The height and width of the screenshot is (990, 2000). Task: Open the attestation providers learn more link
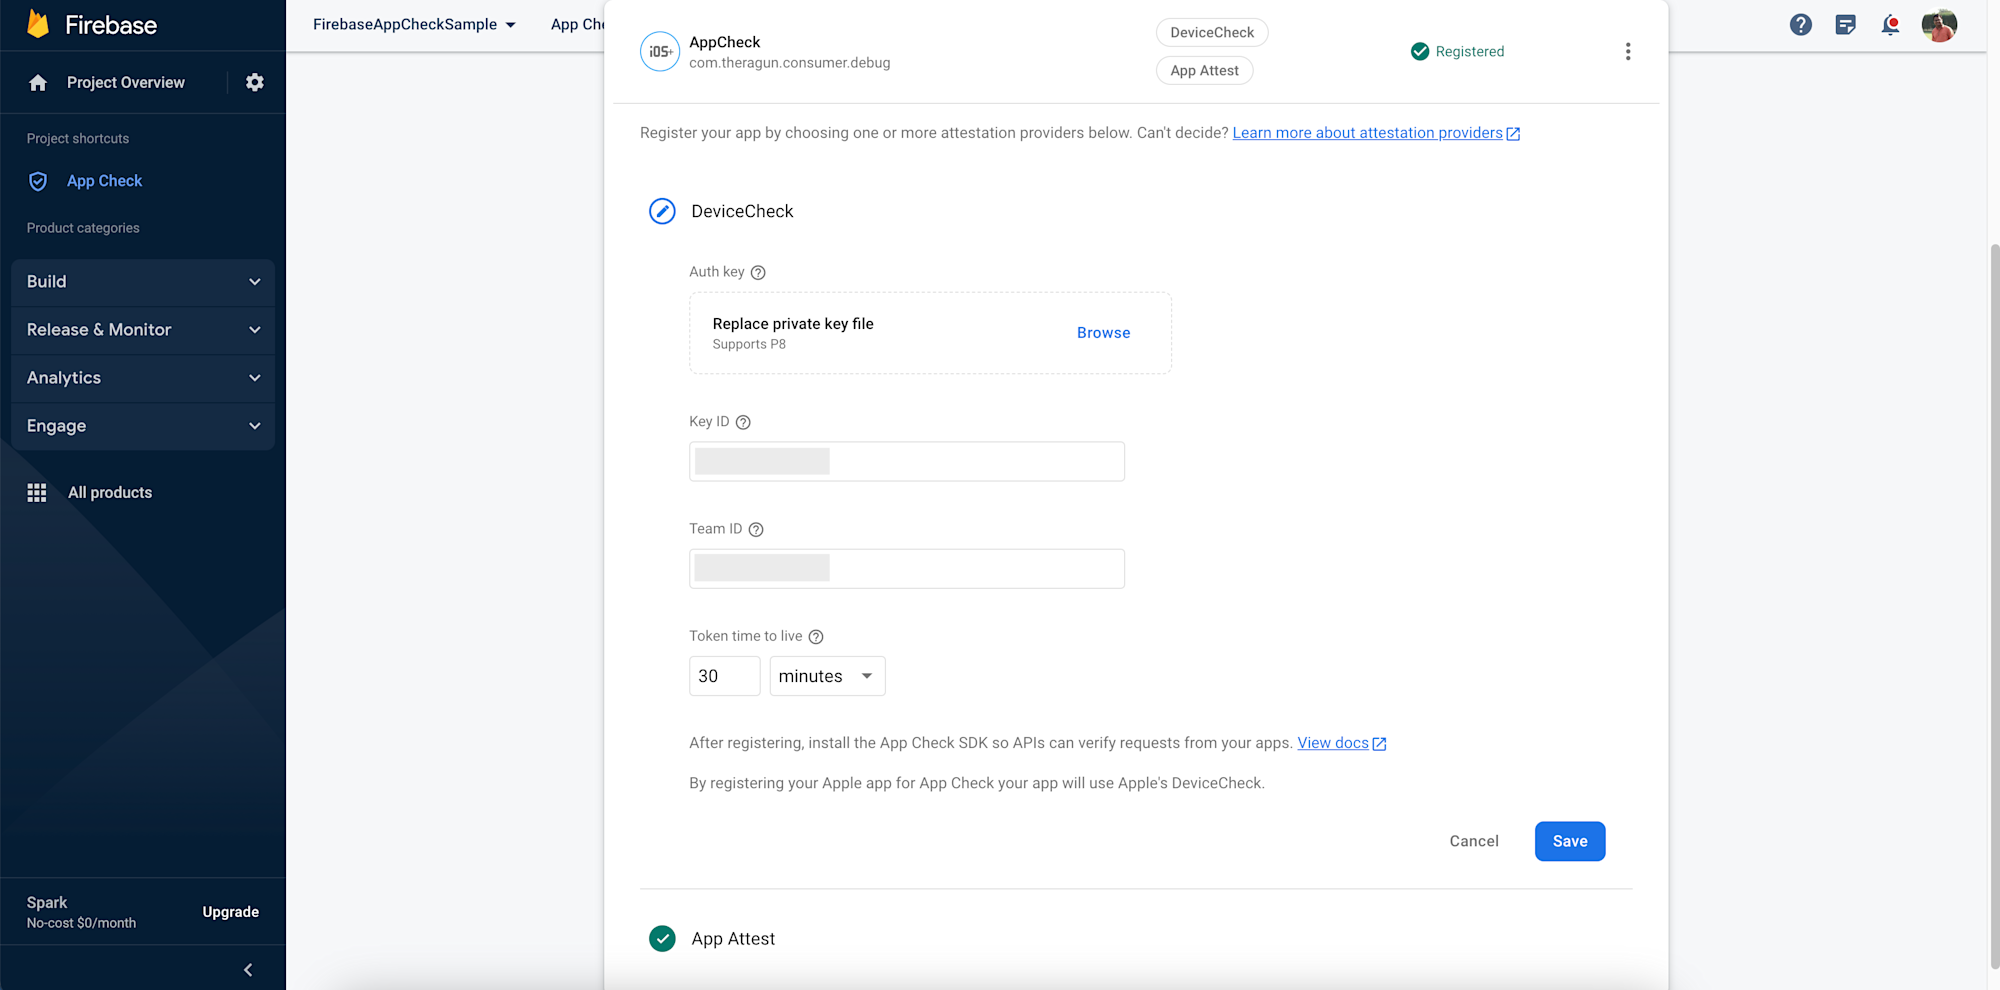tap(1368, 132)
